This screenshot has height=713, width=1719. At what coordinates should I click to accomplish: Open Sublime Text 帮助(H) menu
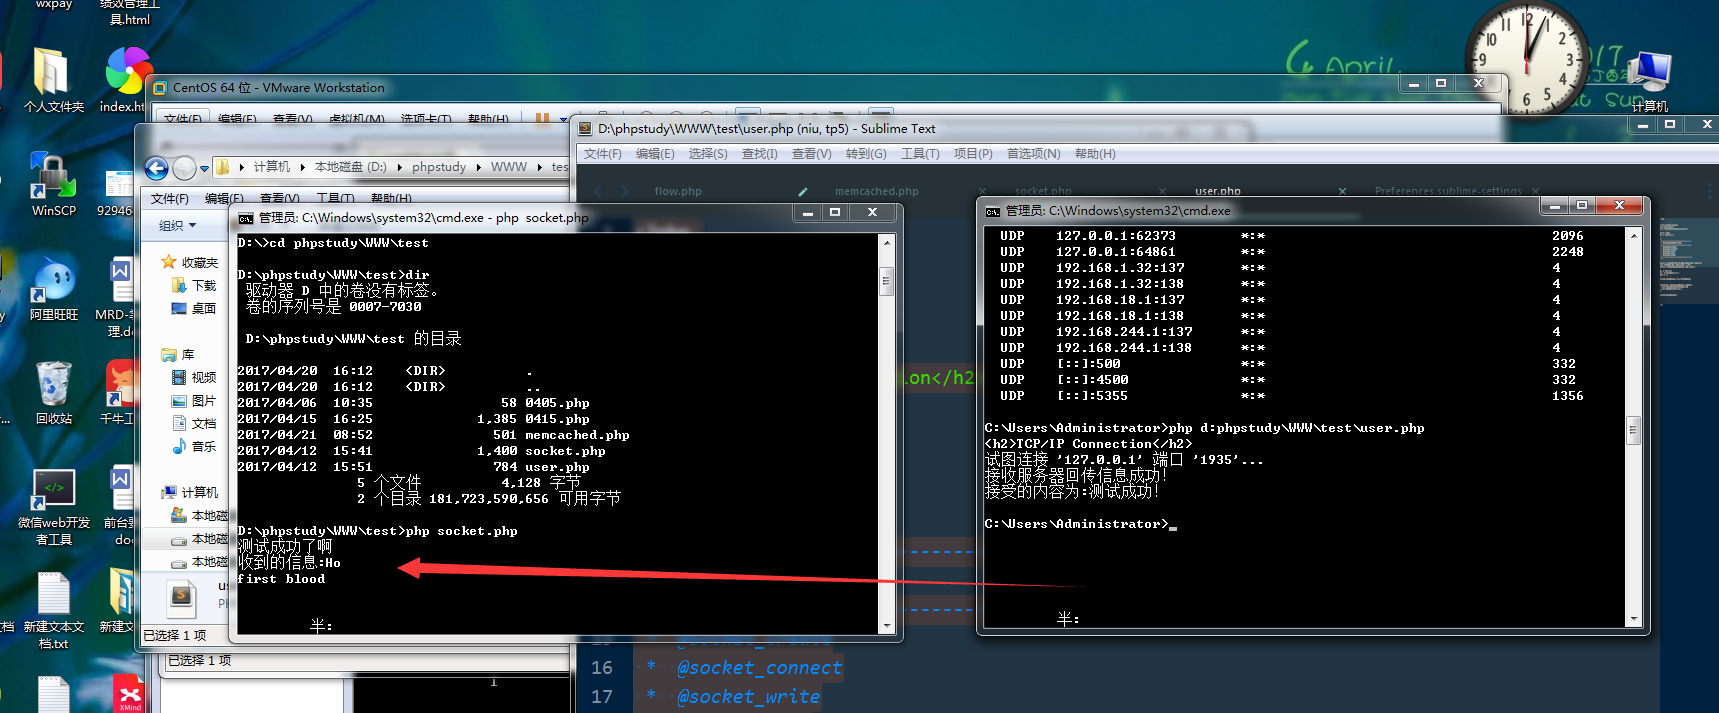click(x=1095, y=154)
